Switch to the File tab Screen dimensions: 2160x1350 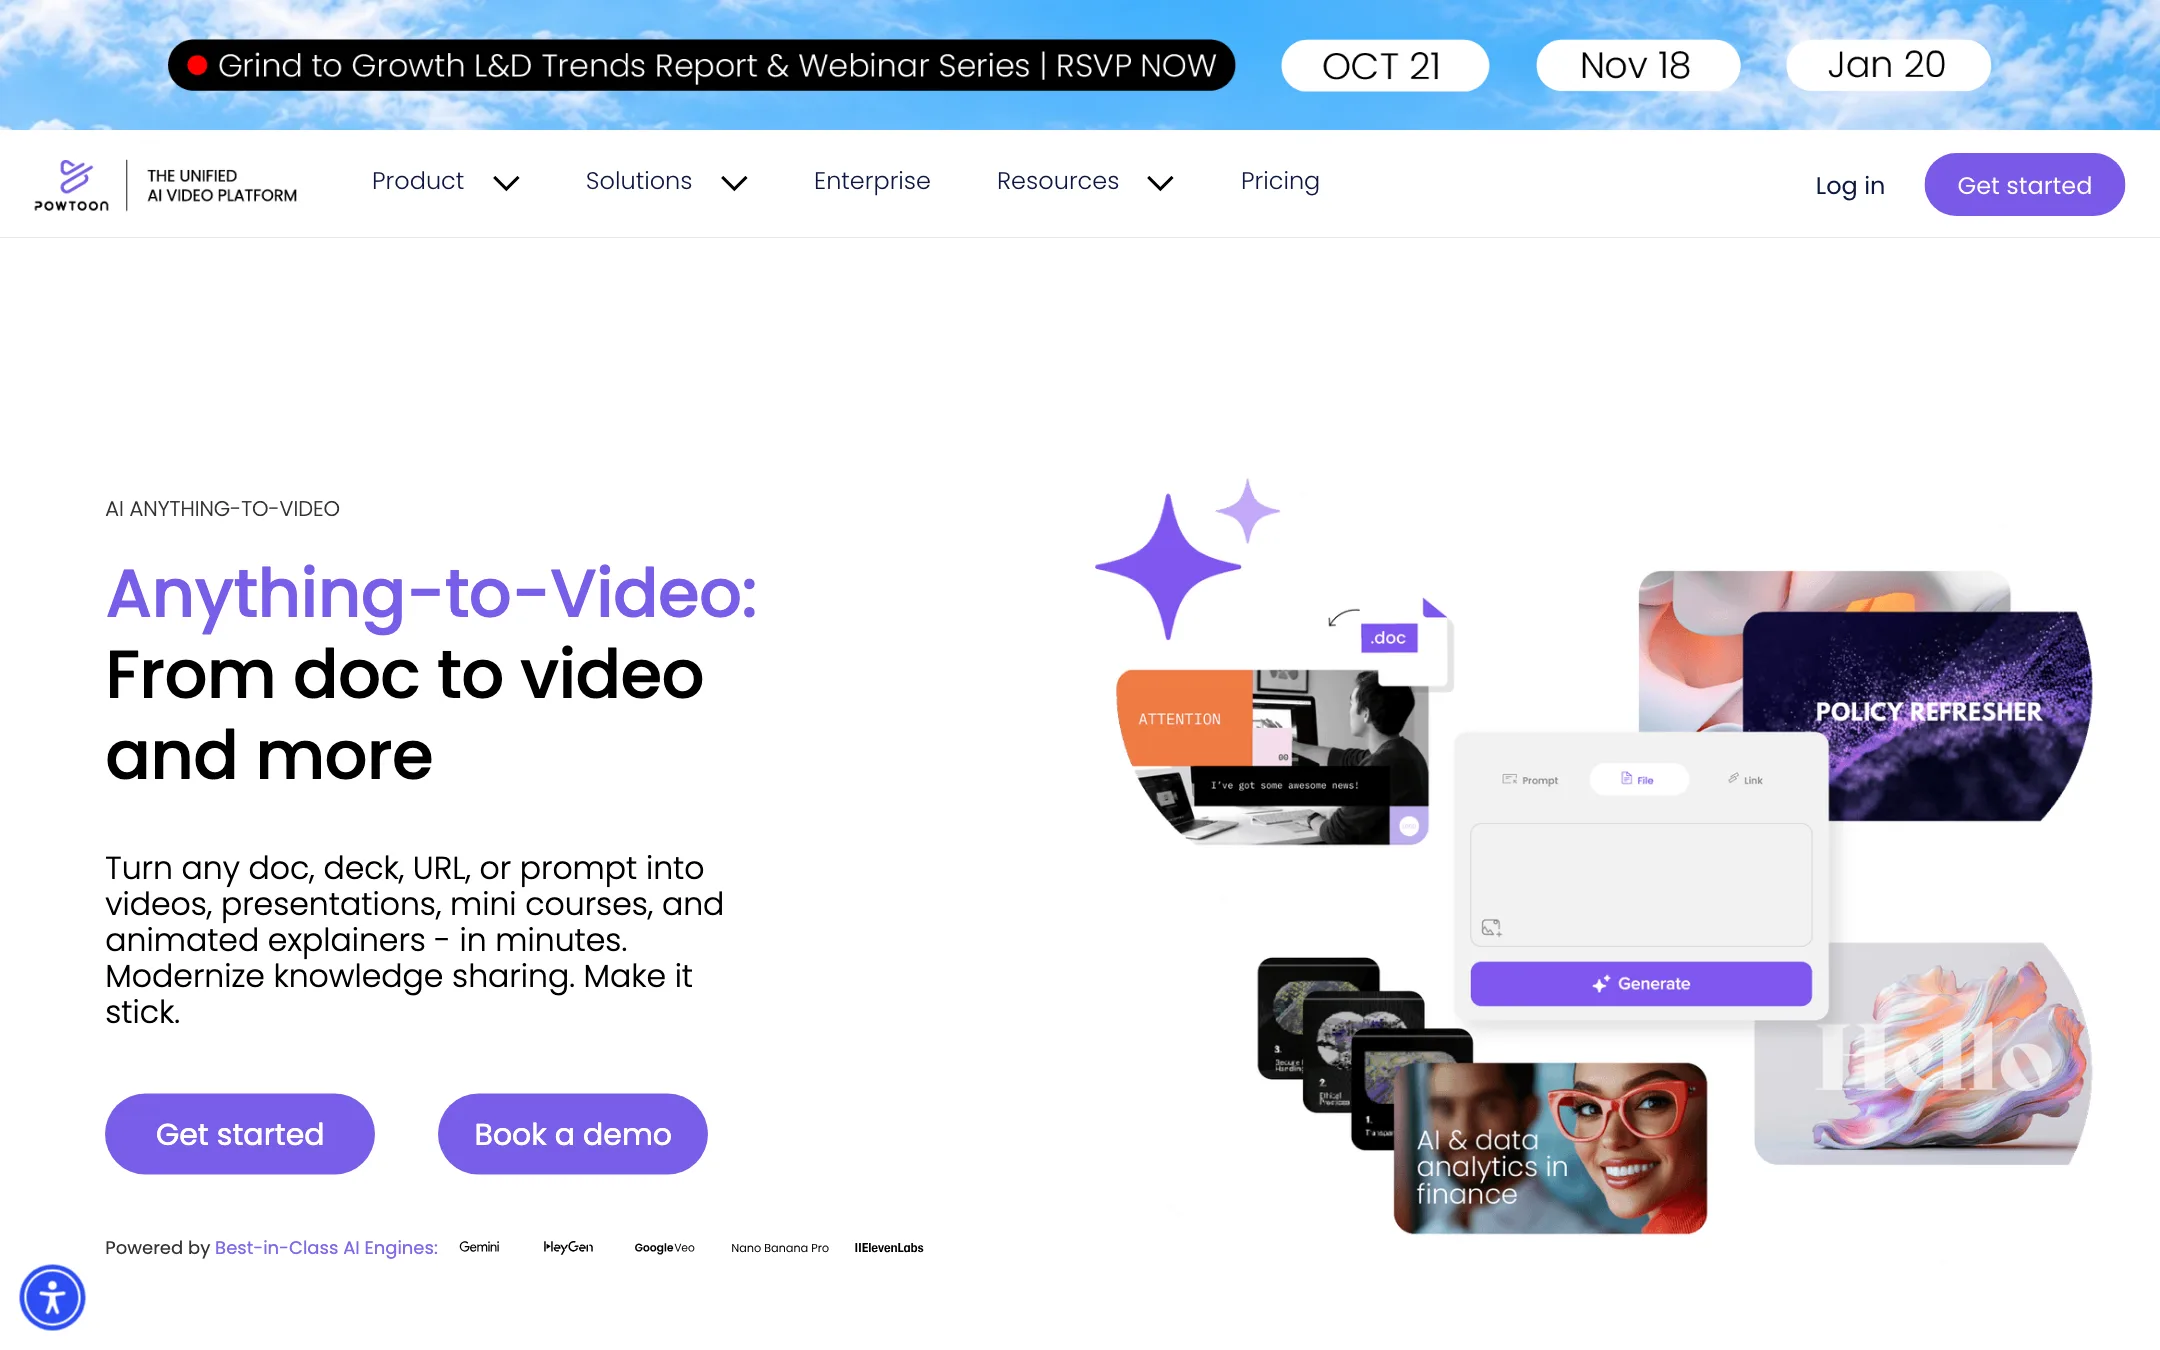click(1638, 780)
